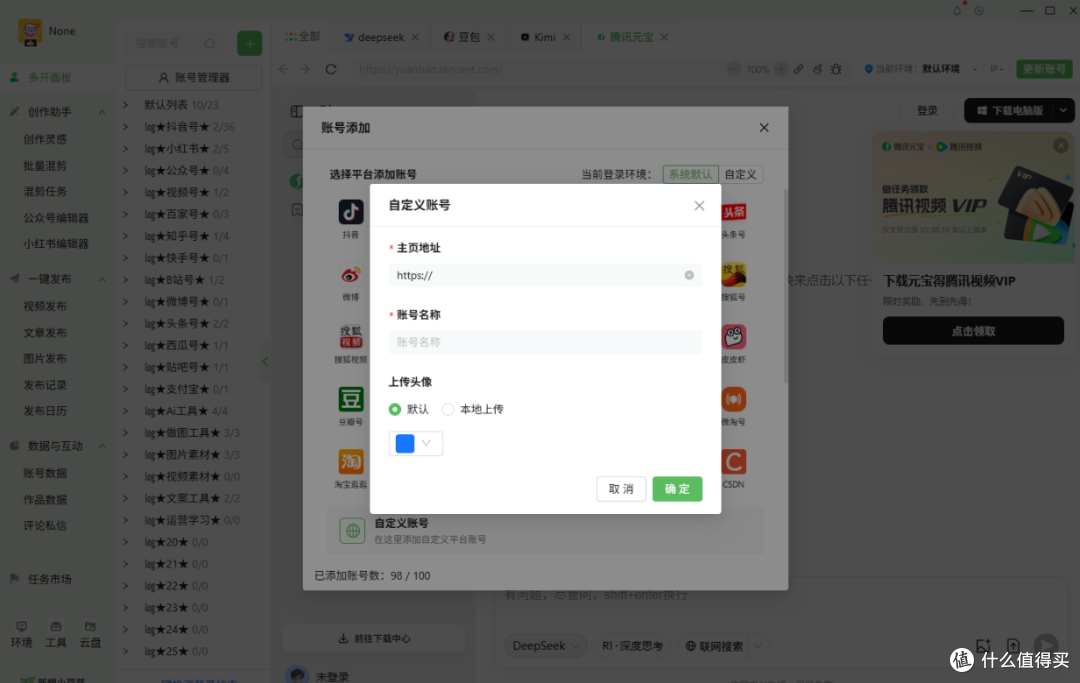The width and height of the screenshot is (1080, 683).
Task: Expand the log★小红书★ group
Action: (x=126, y=149)
